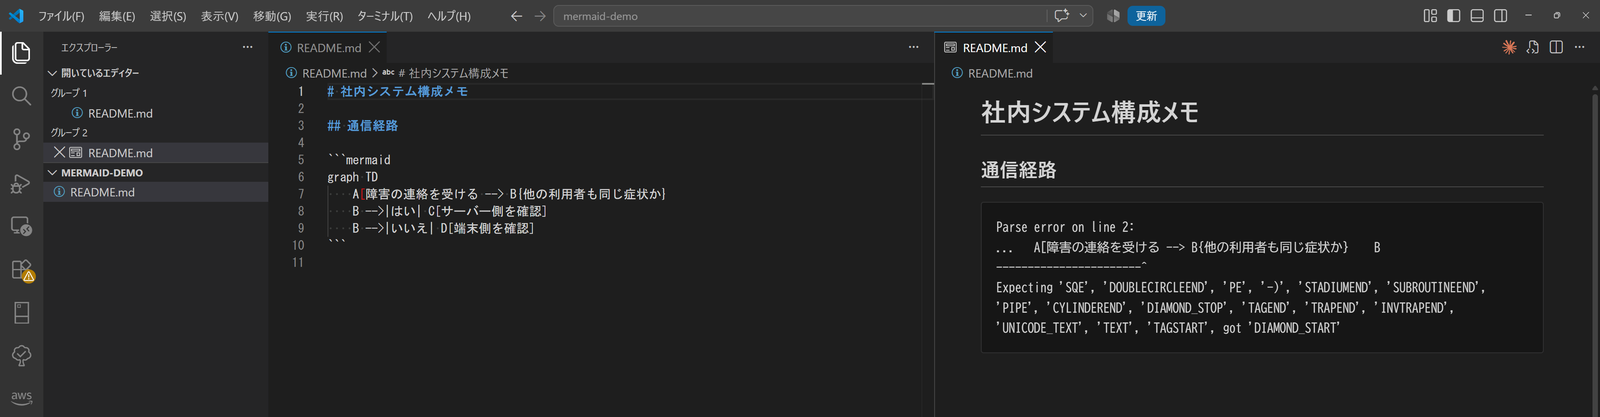This screenshot has height=417, width=1600.
Task: Open the ファイル(F) menu
Action: click(x=61, y=16)
